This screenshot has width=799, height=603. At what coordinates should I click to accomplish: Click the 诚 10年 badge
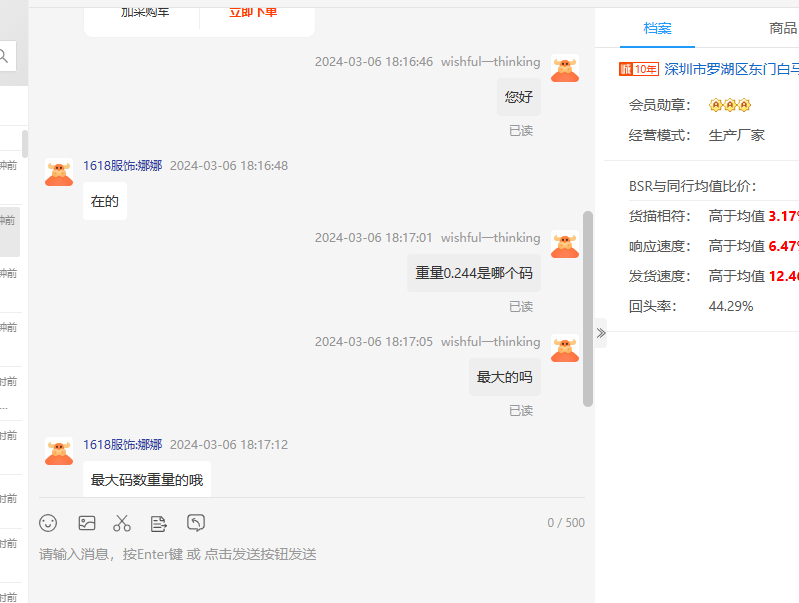tap(639, 69)
